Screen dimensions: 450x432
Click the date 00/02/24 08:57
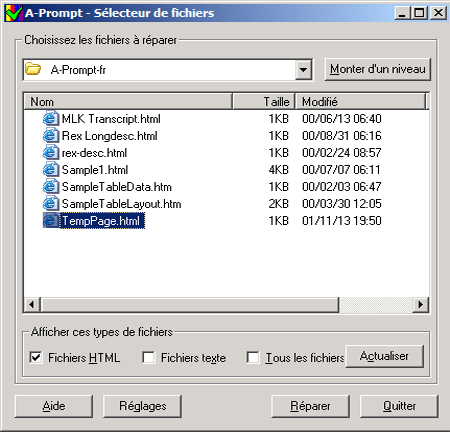[342, 153]
